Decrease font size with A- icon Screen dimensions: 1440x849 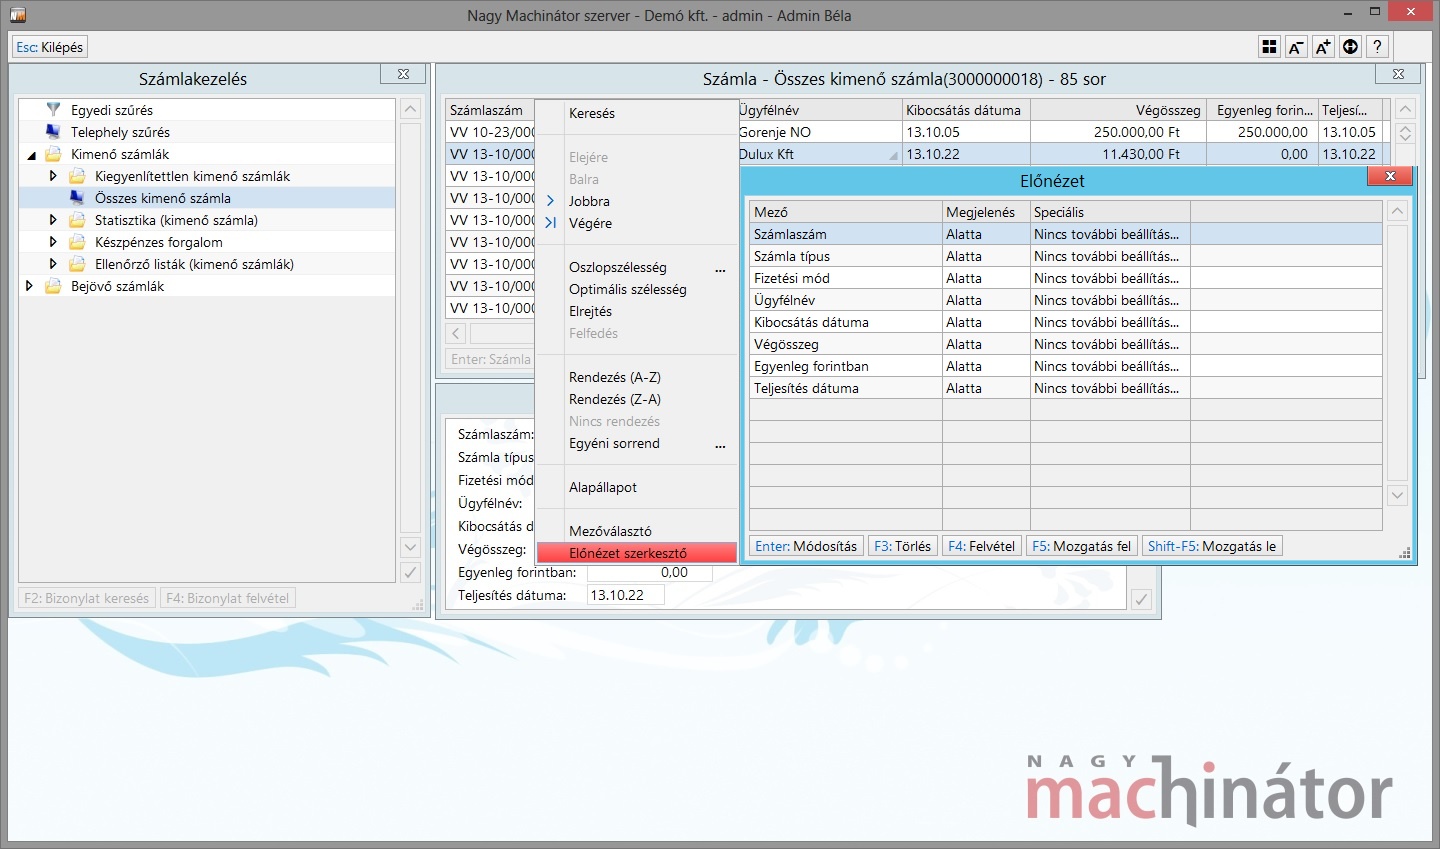(x=1296, y=47)
